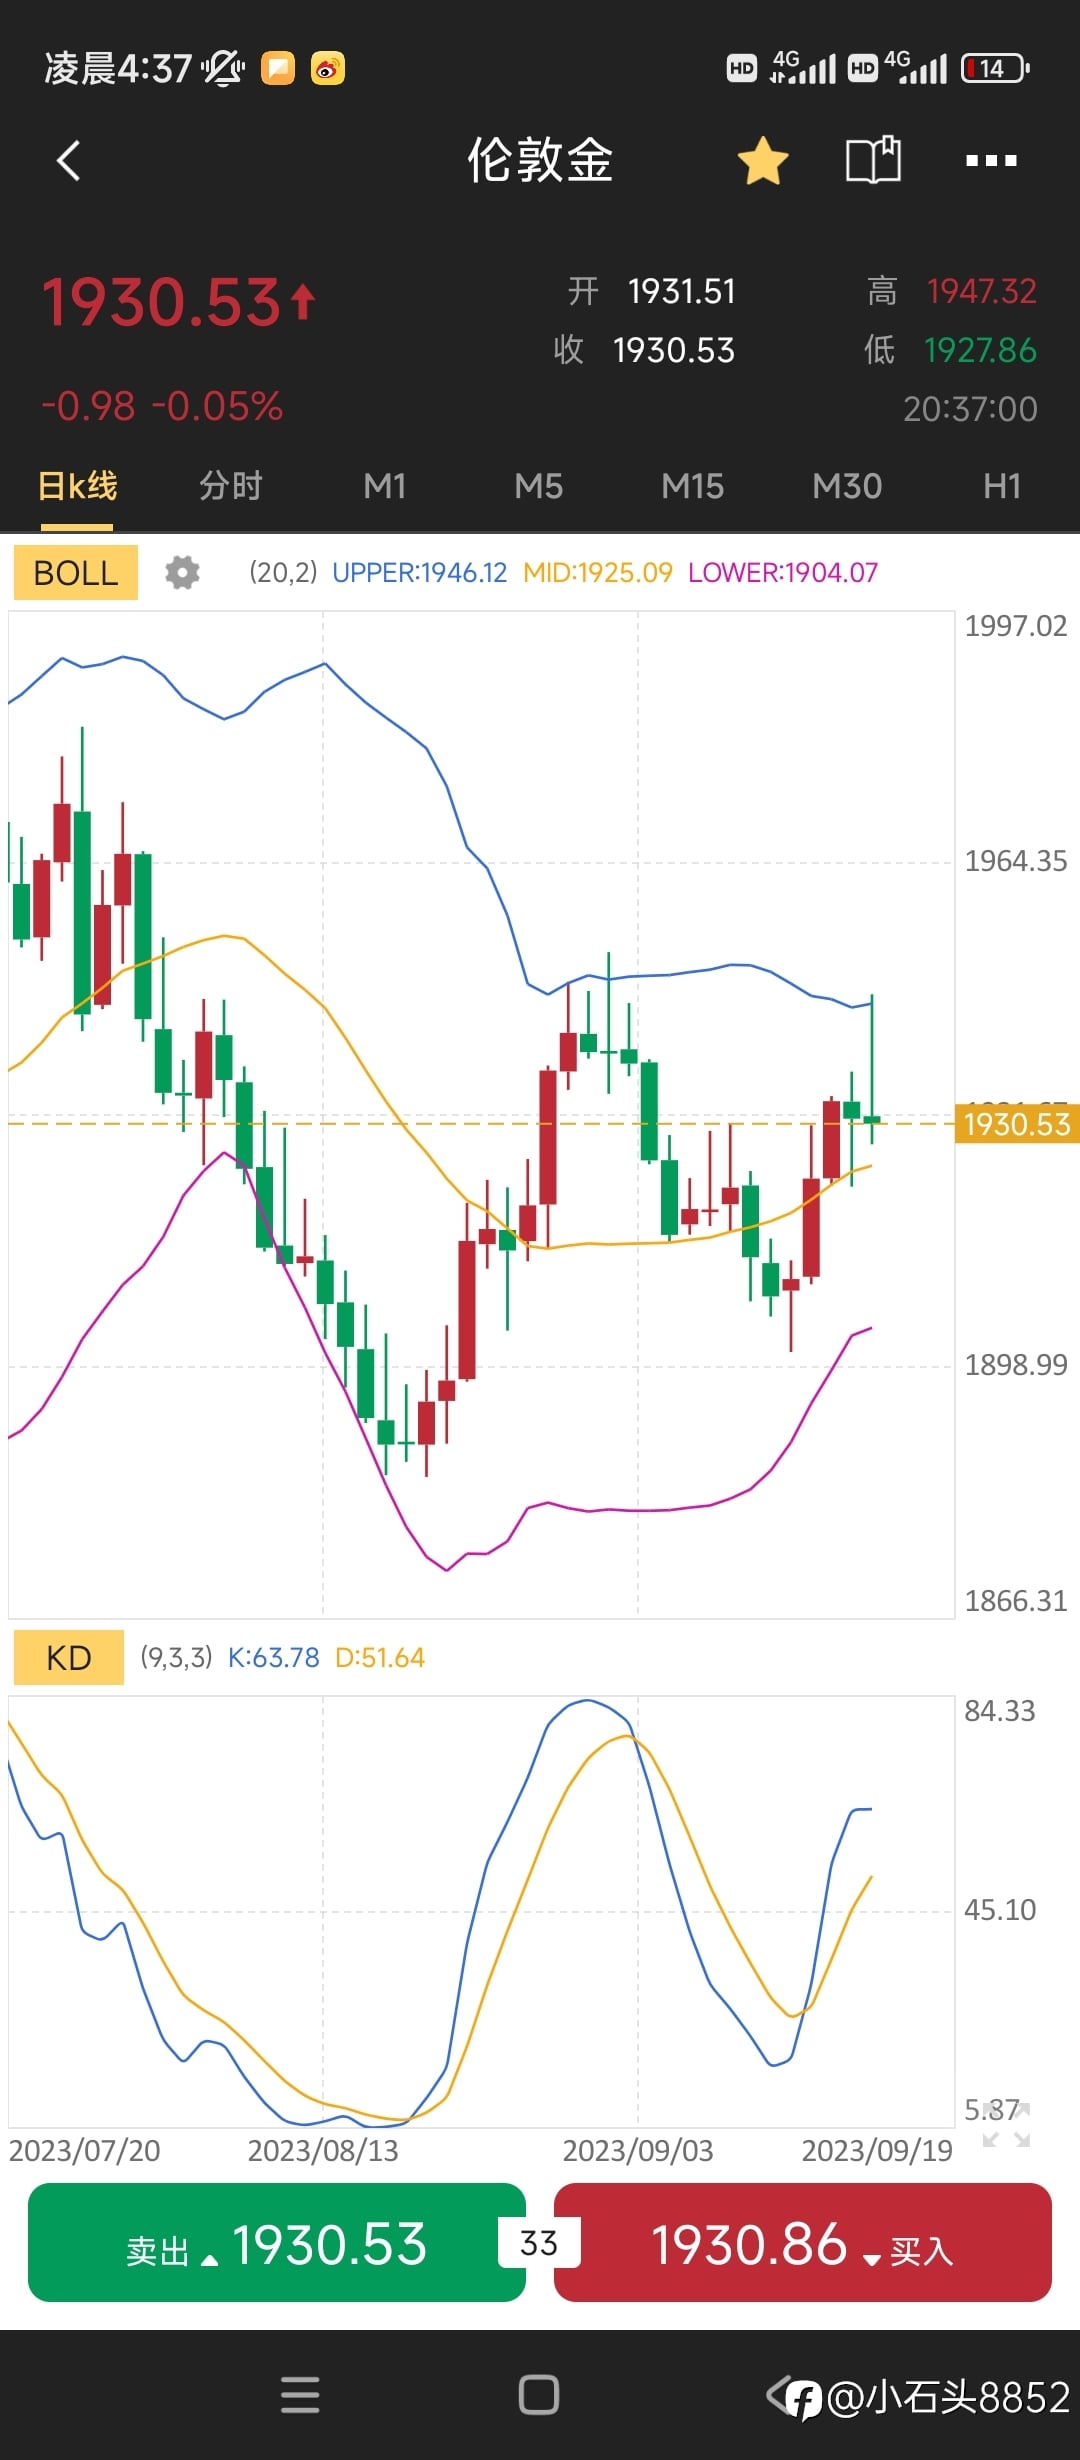The height and width of the screenshot is (2460, 1080).
Task: Switch to the 分时 tab
Action: 231,487
